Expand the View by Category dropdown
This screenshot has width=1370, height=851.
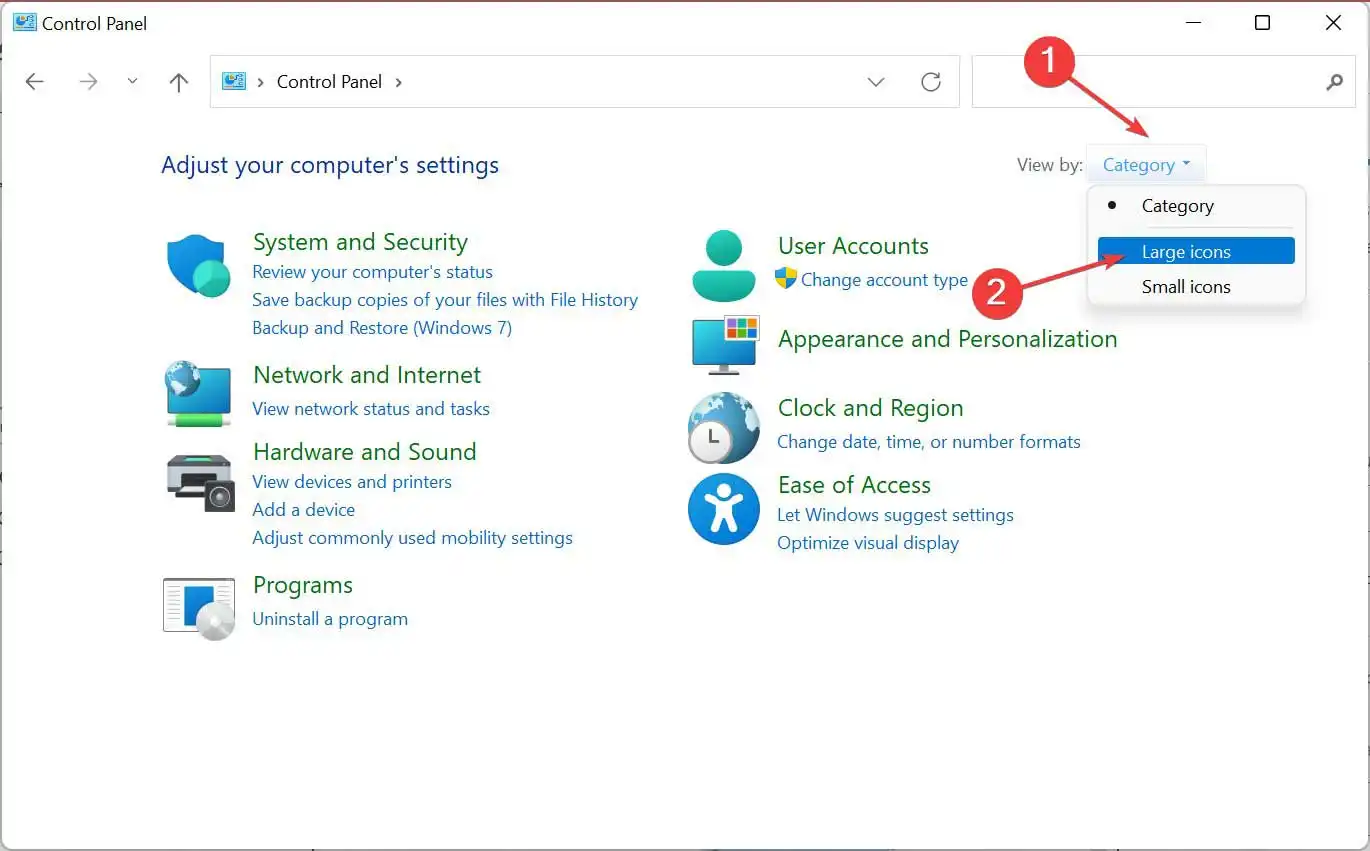coord(1146,165)
